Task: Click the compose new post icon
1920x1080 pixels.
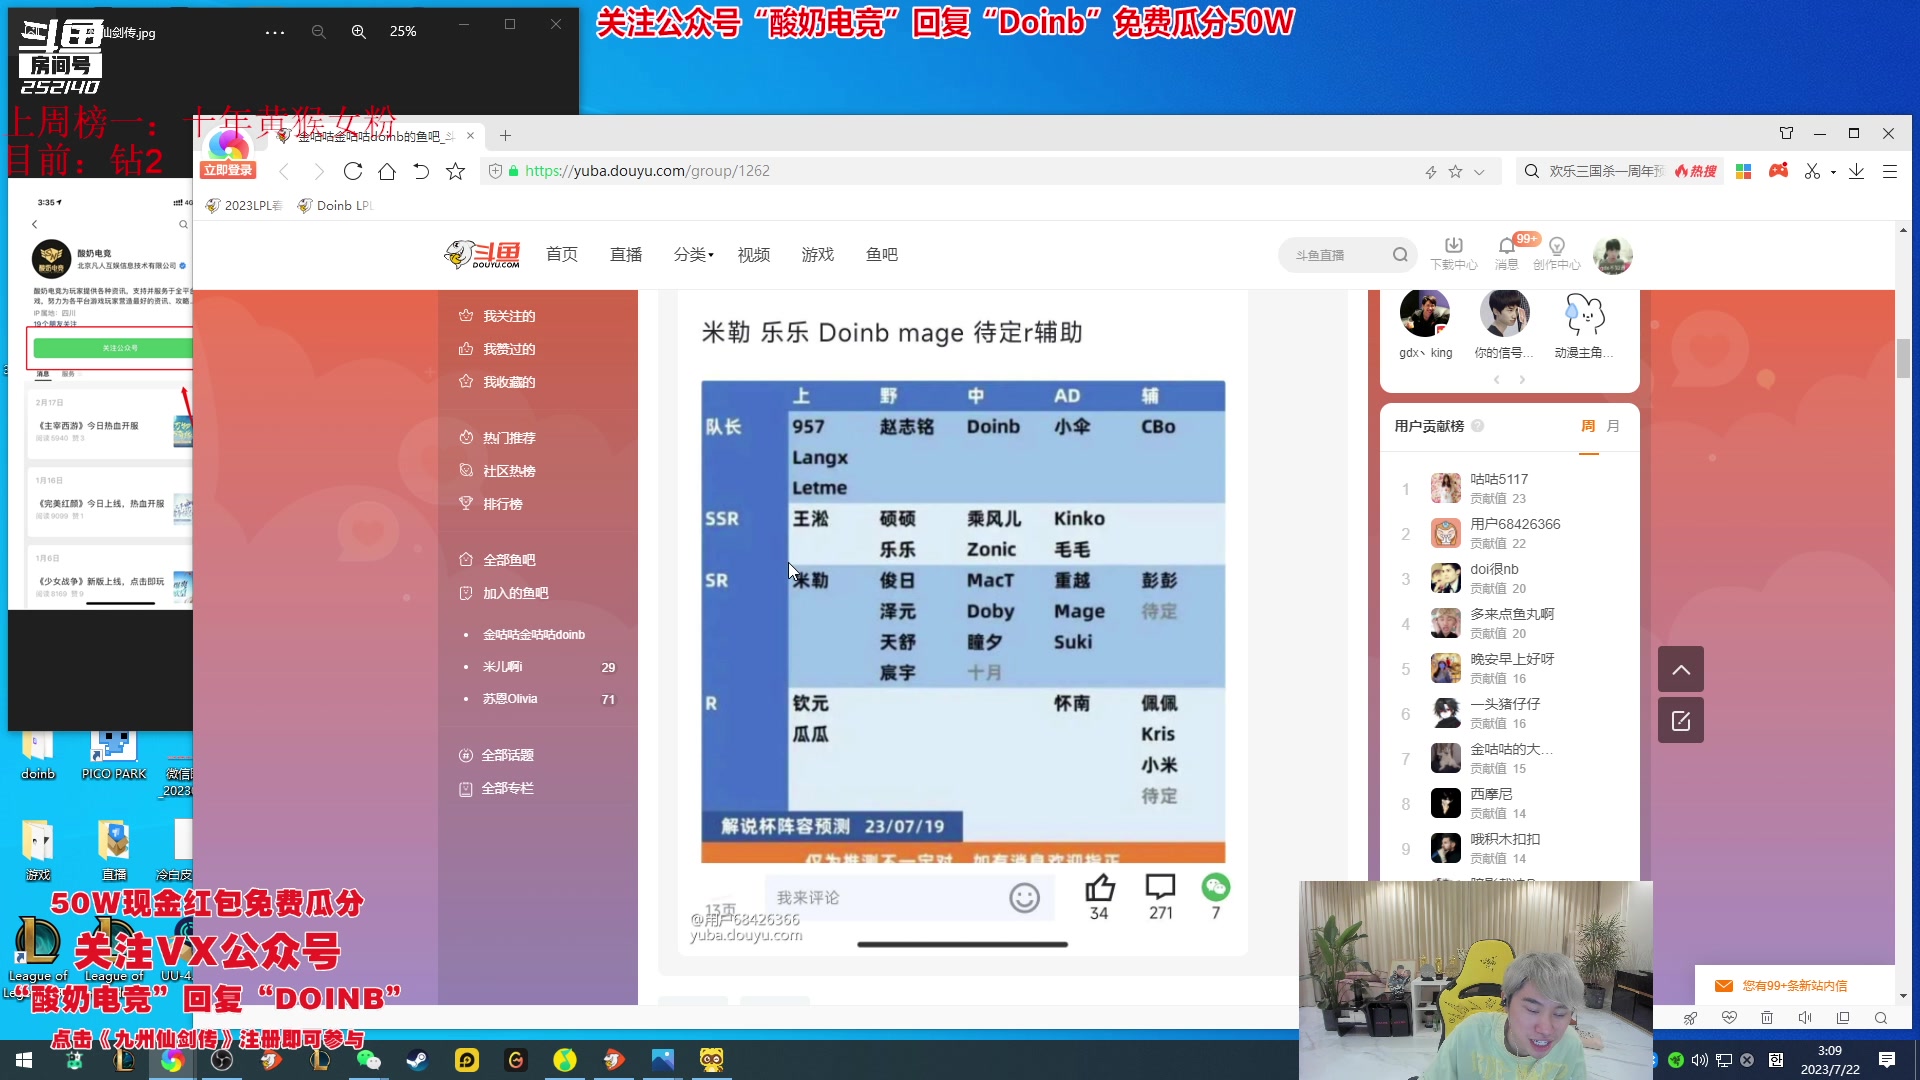Action: pyautogui.click(x=1681, y=720)
